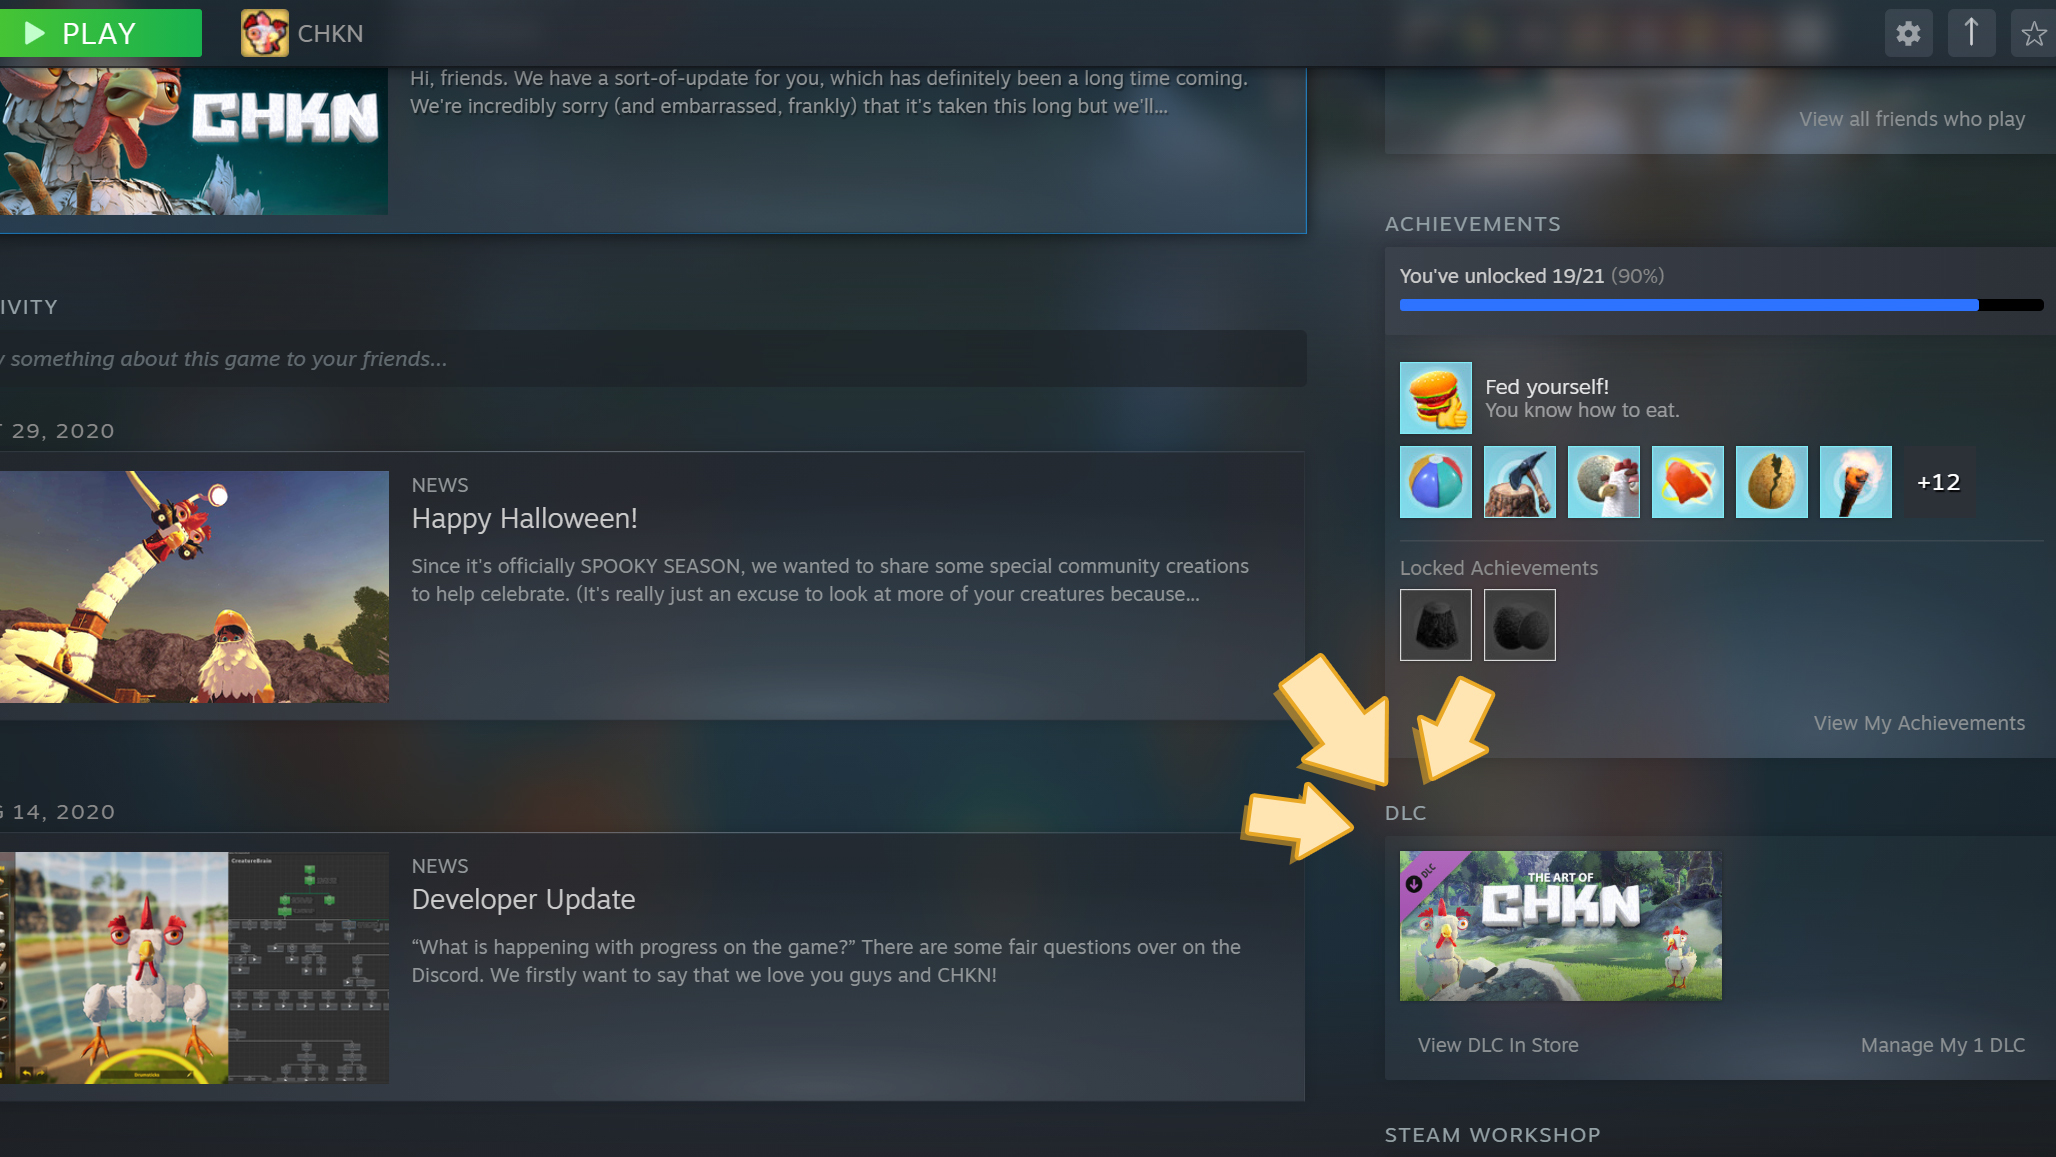Click the CHKN game icon in header
2056x1157 pixels.
click(x=263, y=31)
